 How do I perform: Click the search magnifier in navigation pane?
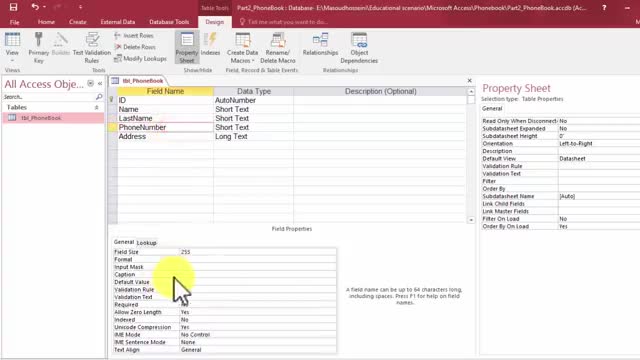99,97
